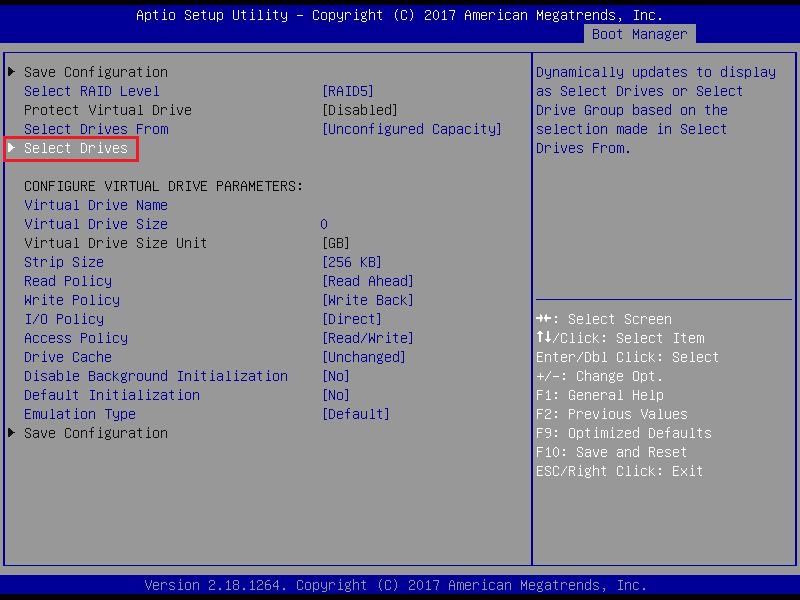Screen dimensions: 800x600
Task: Change the GB size unit option
Action: (x=335, y=243)
